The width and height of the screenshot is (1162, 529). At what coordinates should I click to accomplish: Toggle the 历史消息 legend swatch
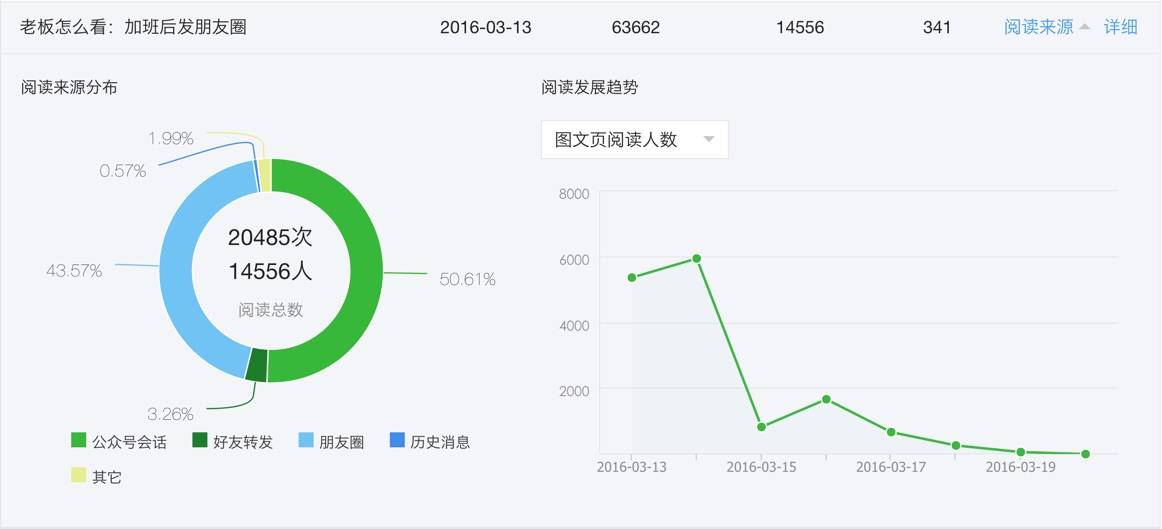pyautogui.click(x=397, y=441)
